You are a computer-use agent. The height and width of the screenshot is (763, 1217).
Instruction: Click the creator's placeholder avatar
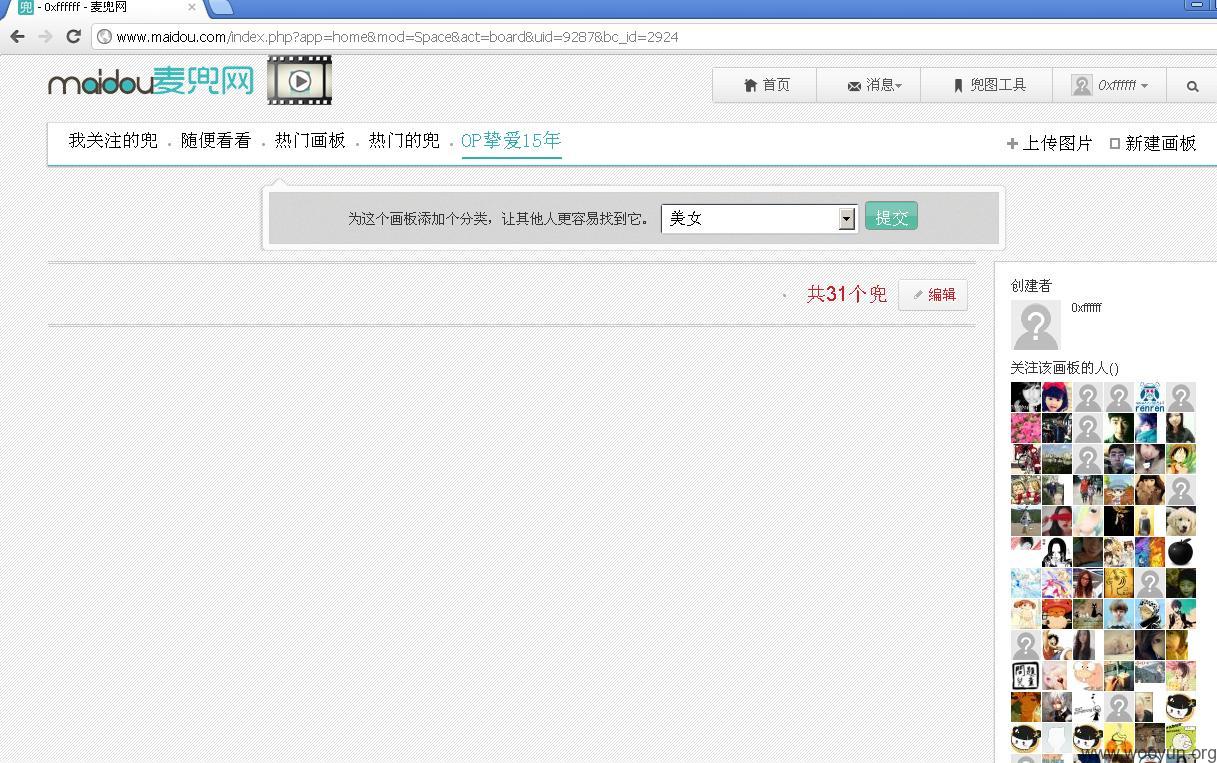point(1036,325)
